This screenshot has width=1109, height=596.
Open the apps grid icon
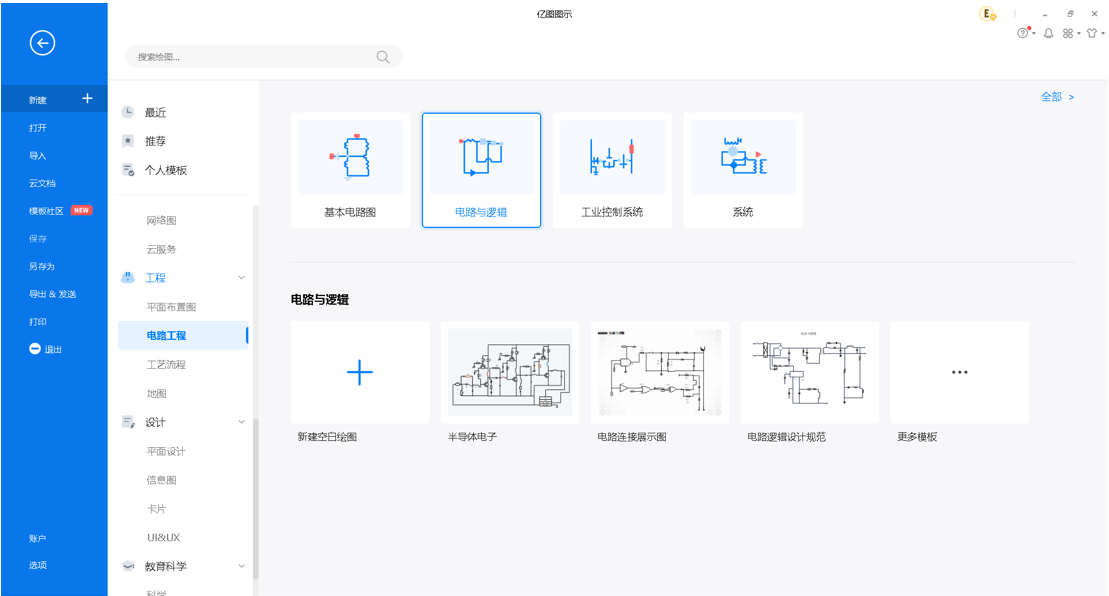click(1068, 33)
